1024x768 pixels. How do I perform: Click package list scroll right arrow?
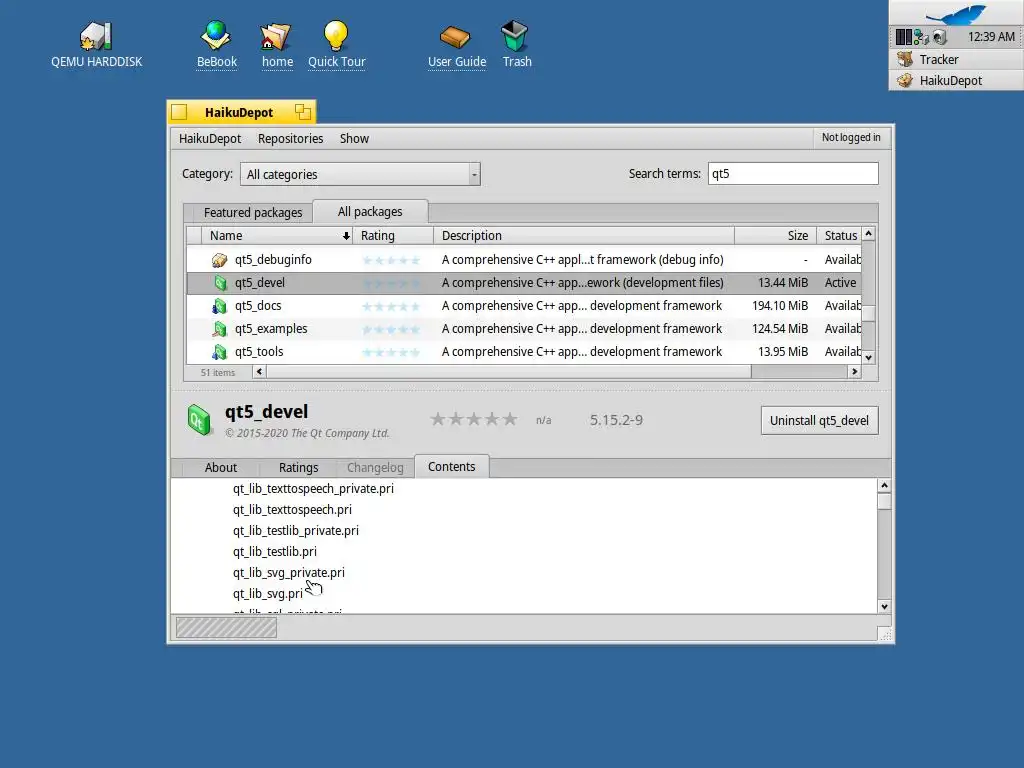(x=854, y=372)
